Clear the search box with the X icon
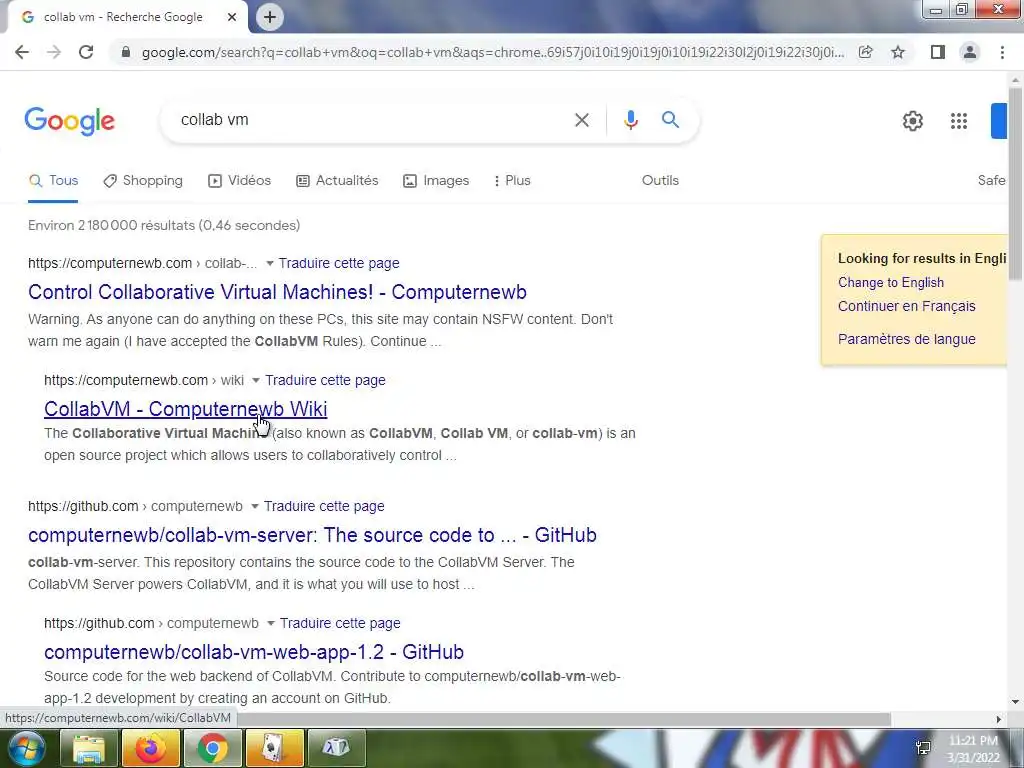1024x768 pixels. 581,120
